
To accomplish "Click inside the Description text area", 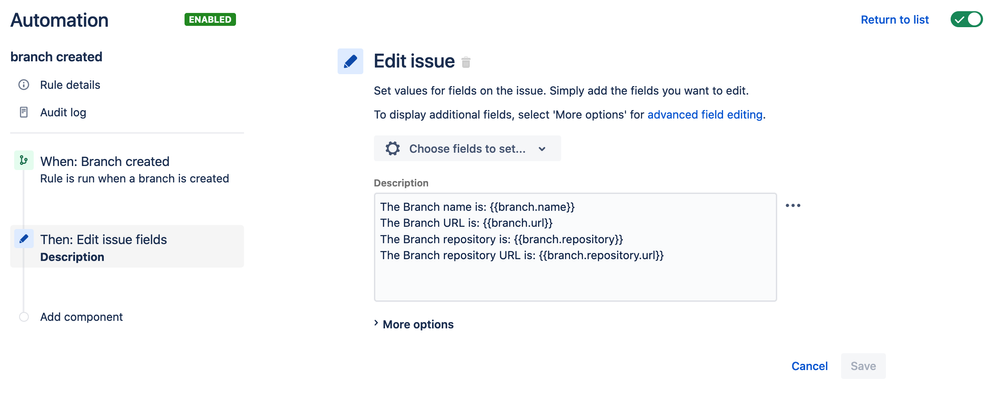I will tap(575, 247).
